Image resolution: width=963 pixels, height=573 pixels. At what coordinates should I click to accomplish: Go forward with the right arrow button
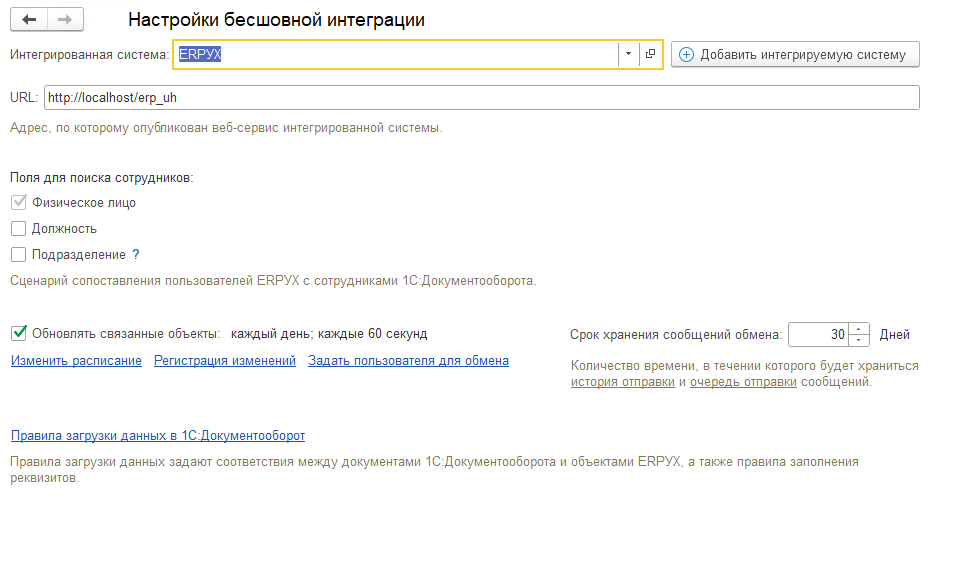click(65, 20)
